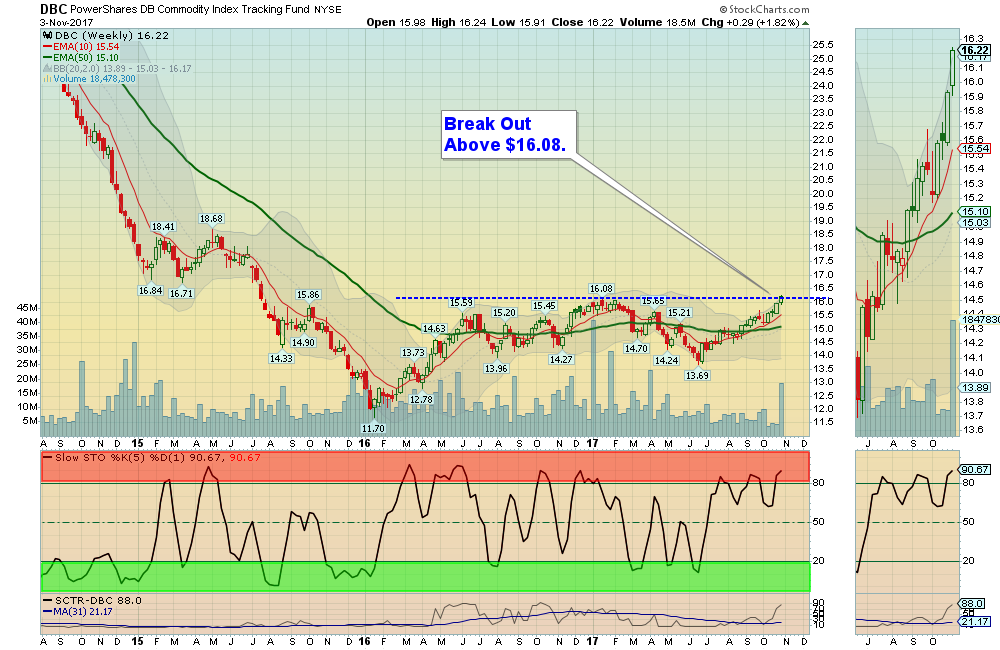
Task: Click the green line marker for EMA(50)
Action: point(47,58)
